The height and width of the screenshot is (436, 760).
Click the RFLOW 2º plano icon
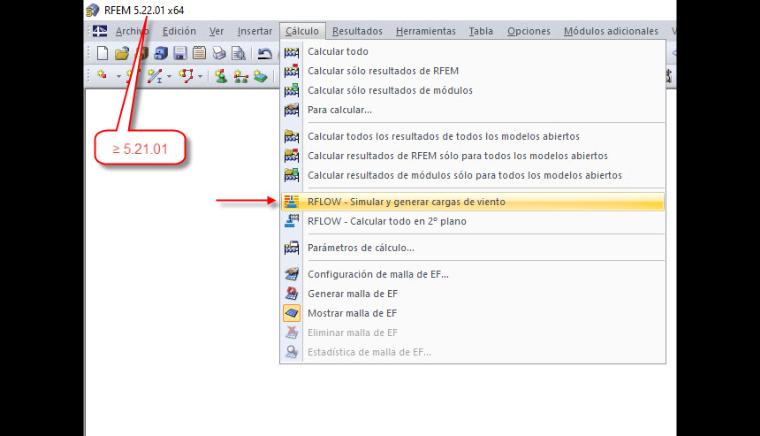[291, 221]
